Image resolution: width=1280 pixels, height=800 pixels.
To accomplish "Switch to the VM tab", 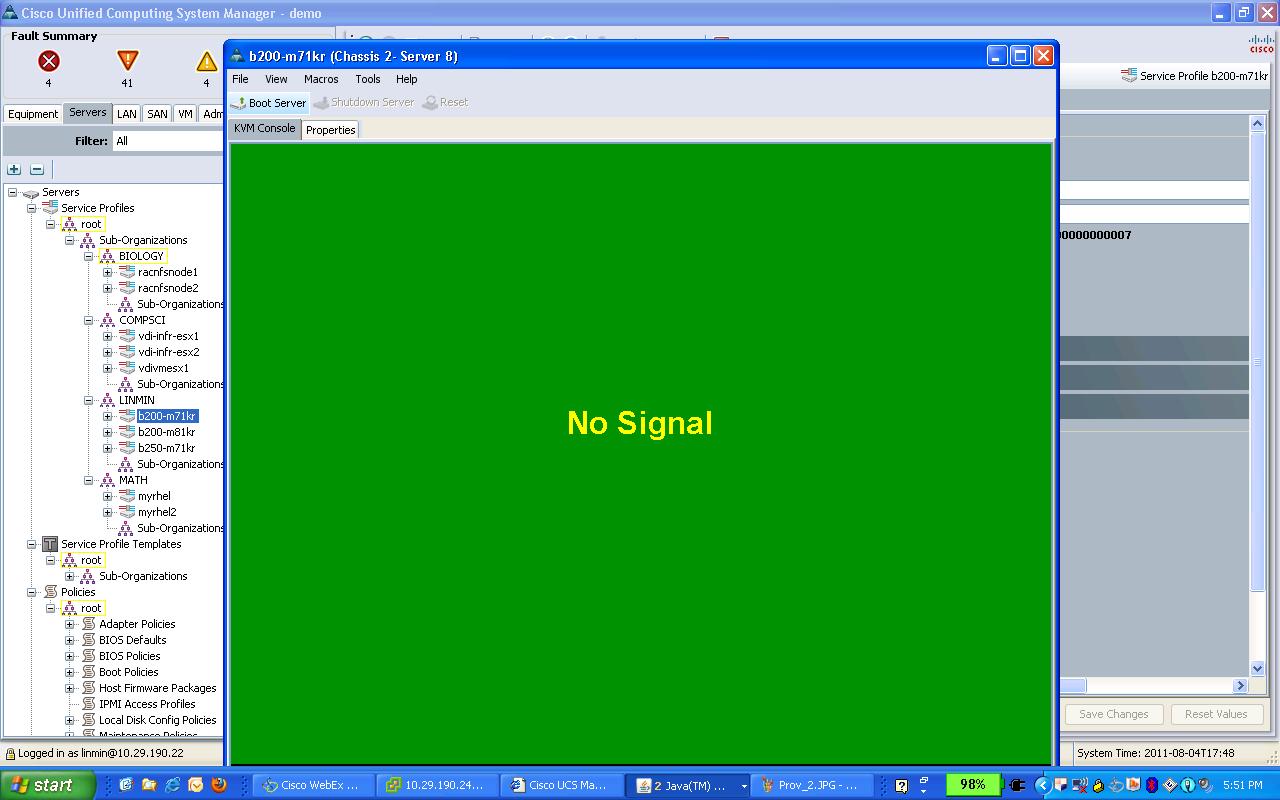I will click(x=185, y=114).
